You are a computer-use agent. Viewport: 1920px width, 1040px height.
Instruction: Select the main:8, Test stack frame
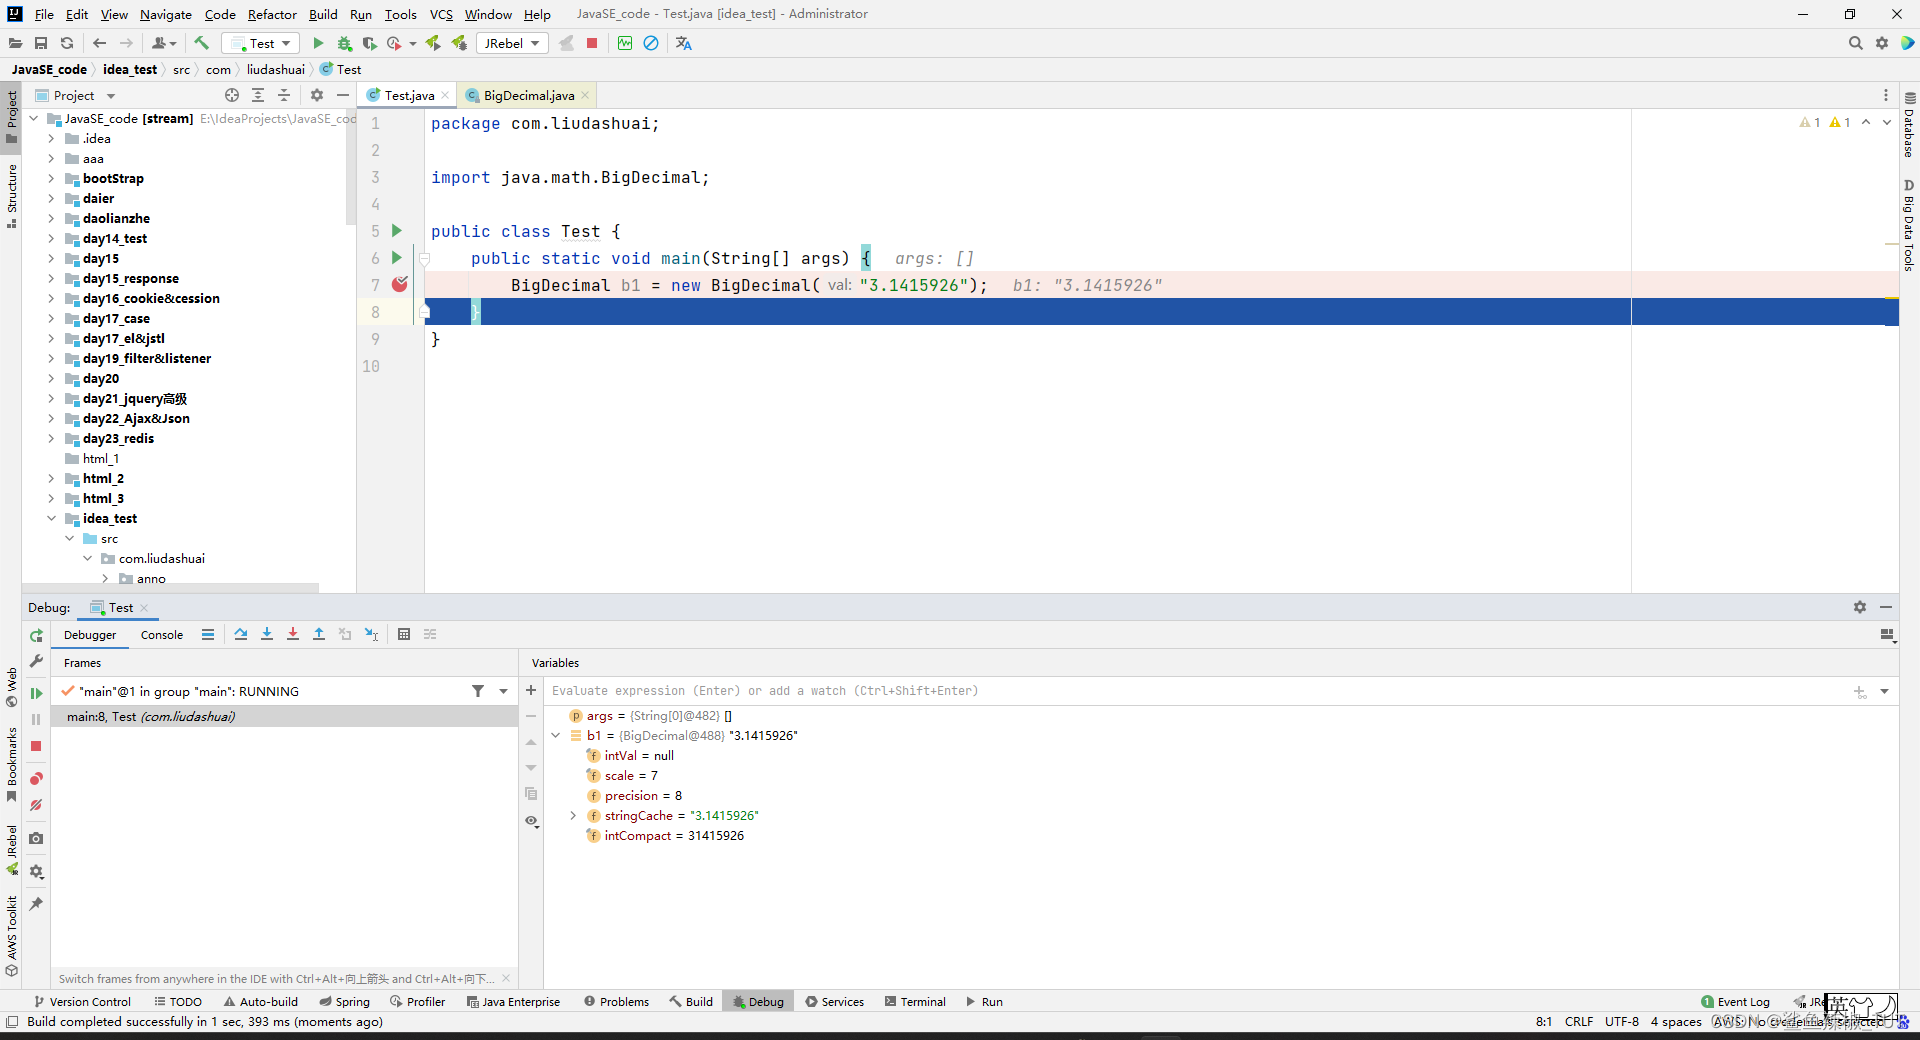284,716
